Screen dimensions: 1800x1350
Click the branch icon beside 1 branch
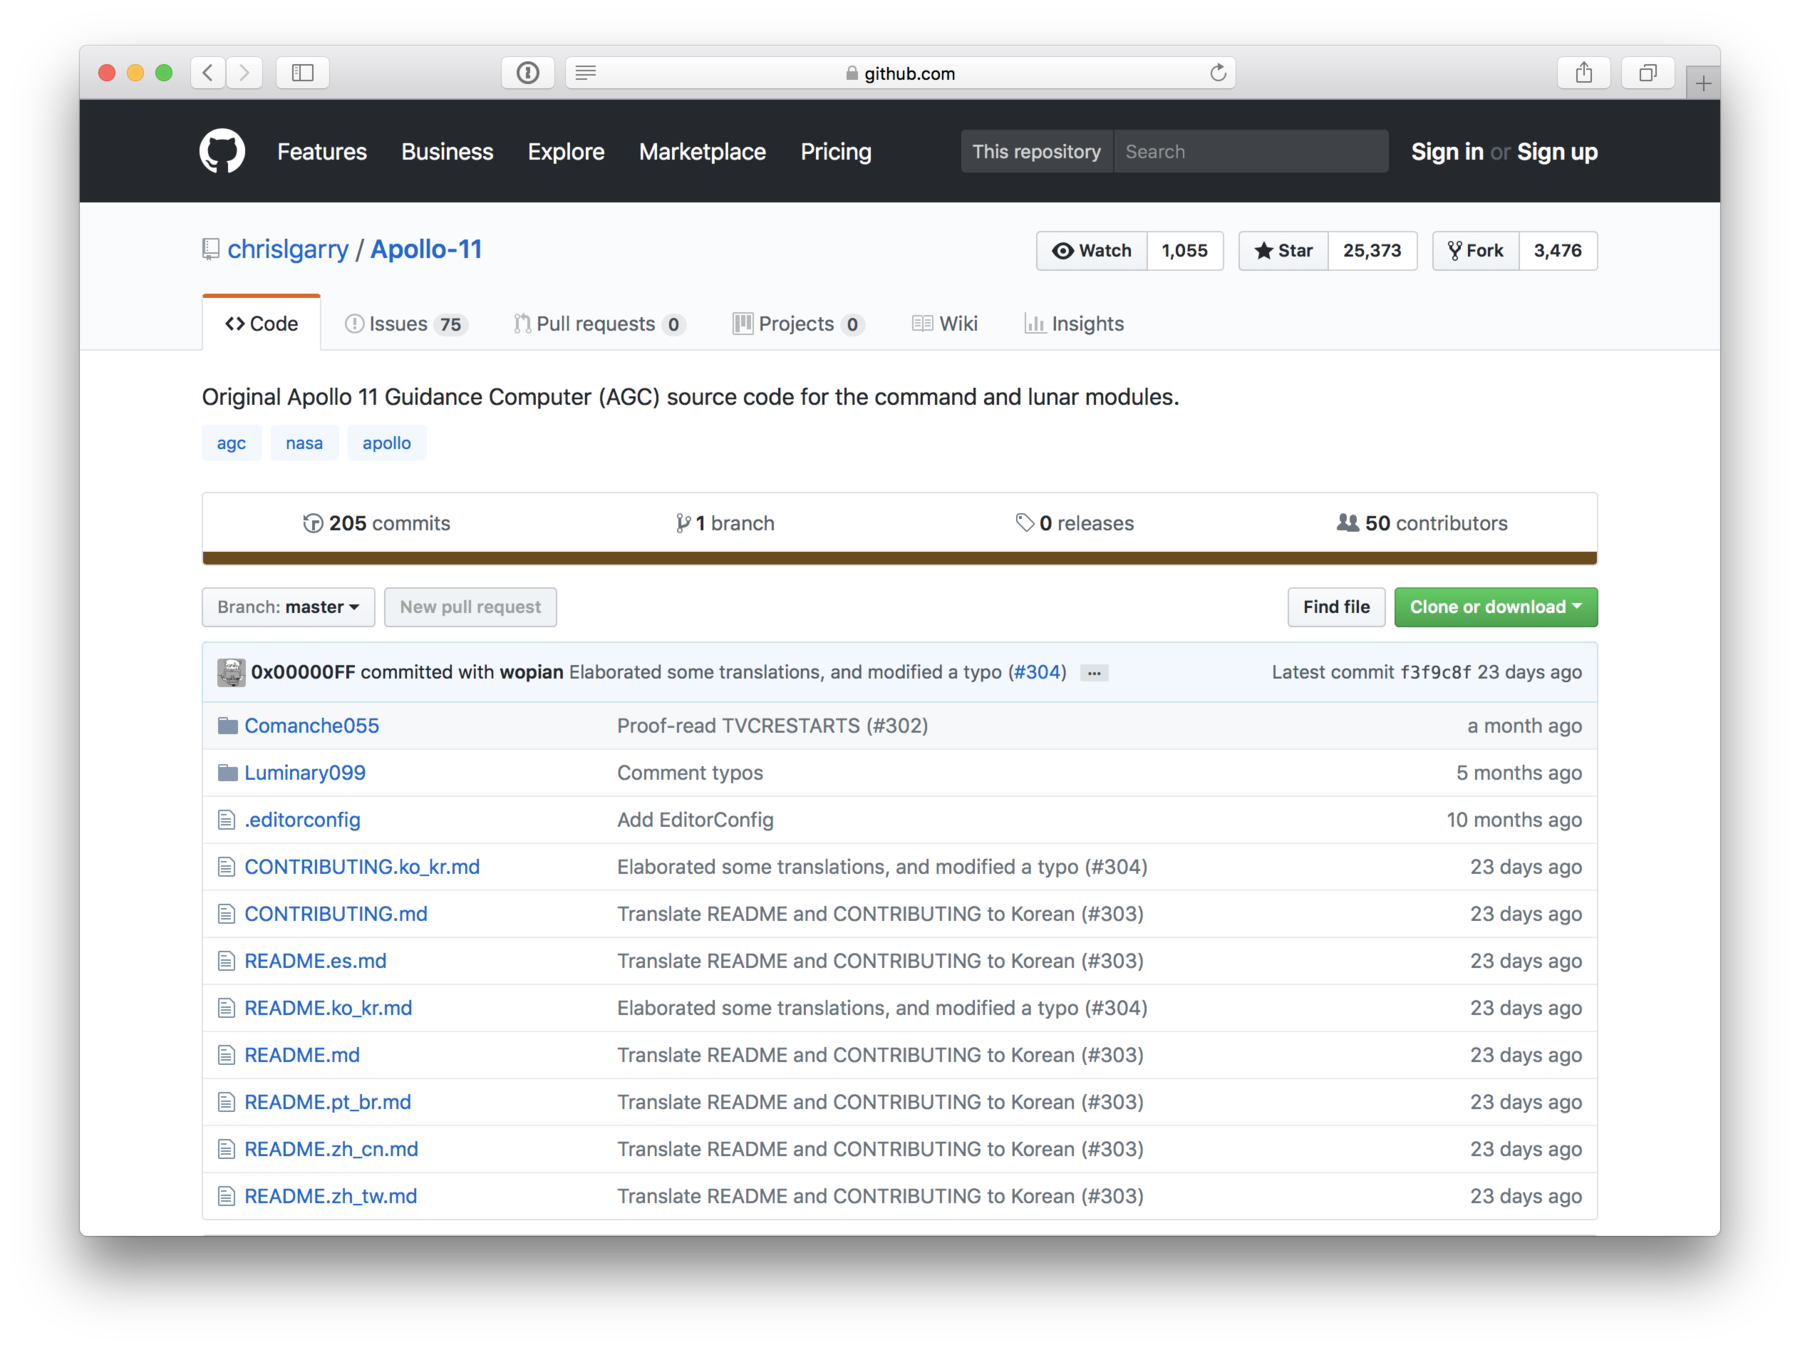(x=682, y=523)
